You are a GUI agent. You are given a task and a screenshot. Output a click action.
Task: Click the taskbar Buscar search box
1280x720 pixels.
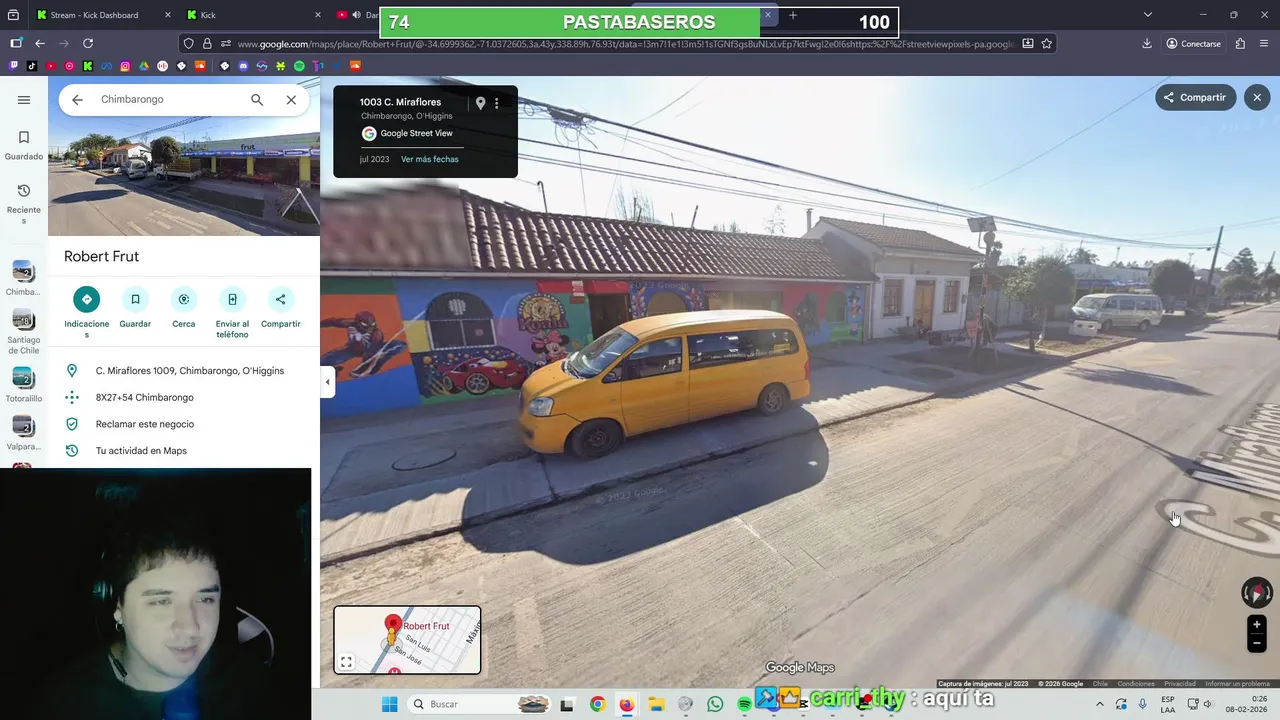click(479, 704)
